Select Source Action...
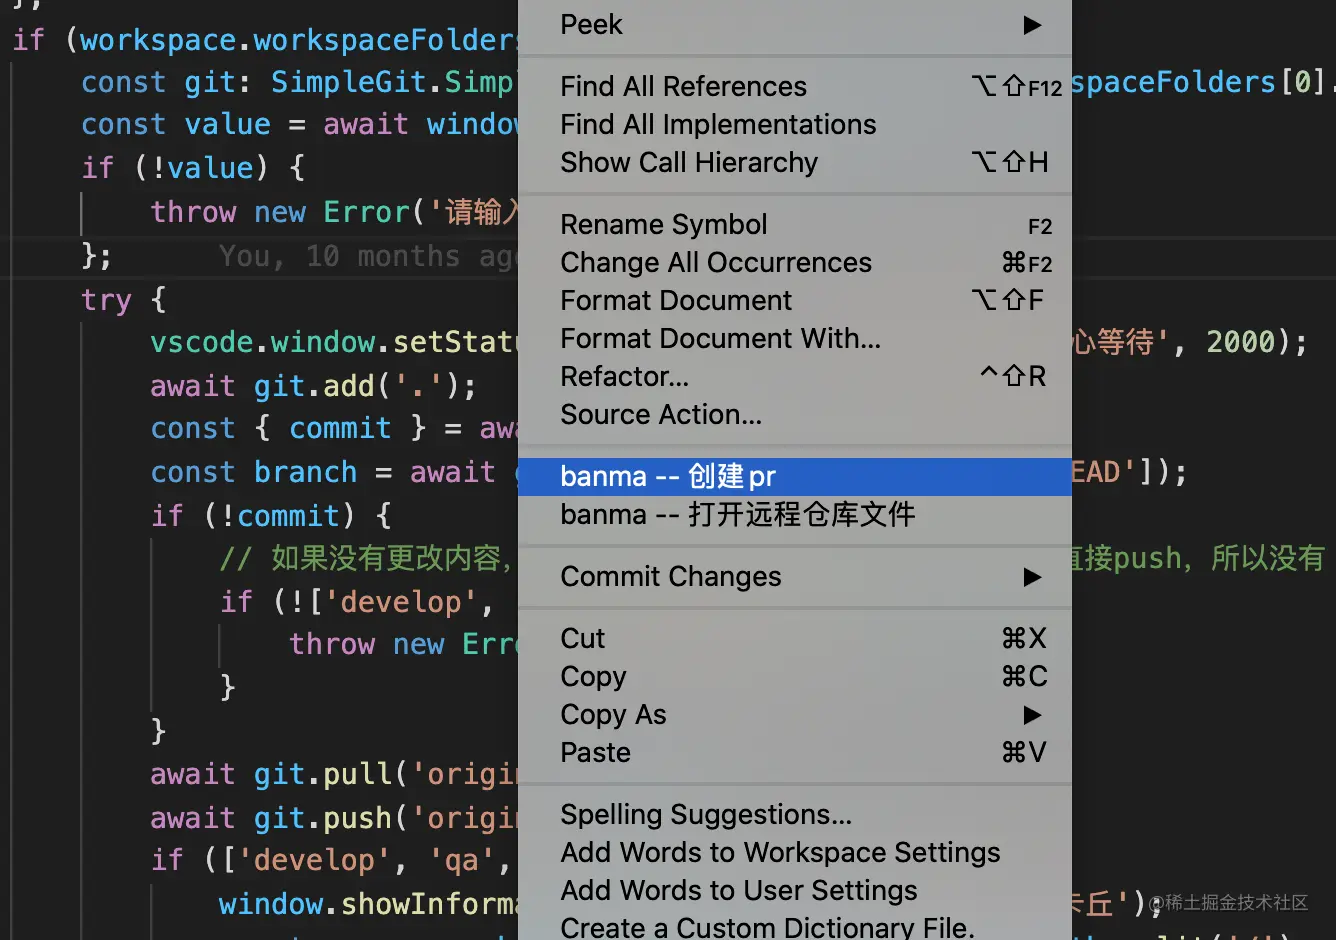This screenshot has height=940, width=1336. (x=795, y=414)
